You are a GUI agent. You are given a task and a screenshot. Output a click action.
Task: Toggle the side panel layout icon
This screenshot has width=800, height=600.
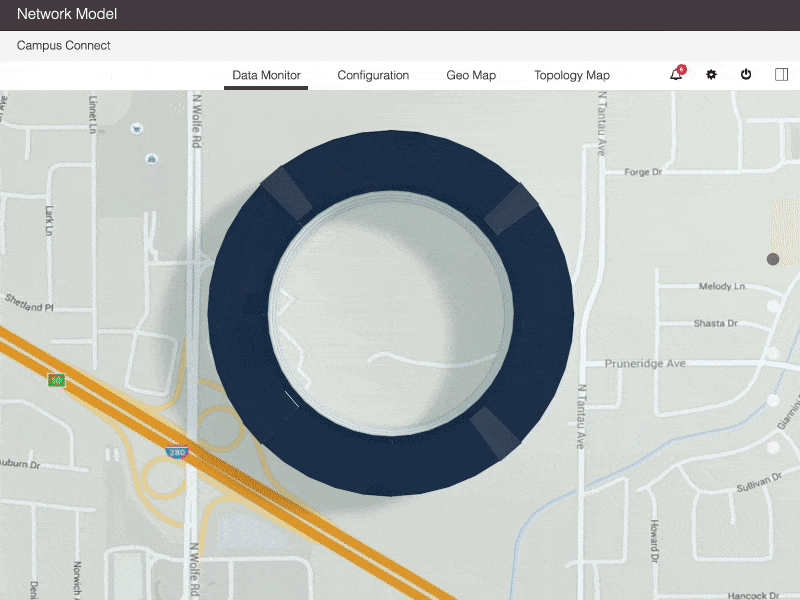coord(781,75)
